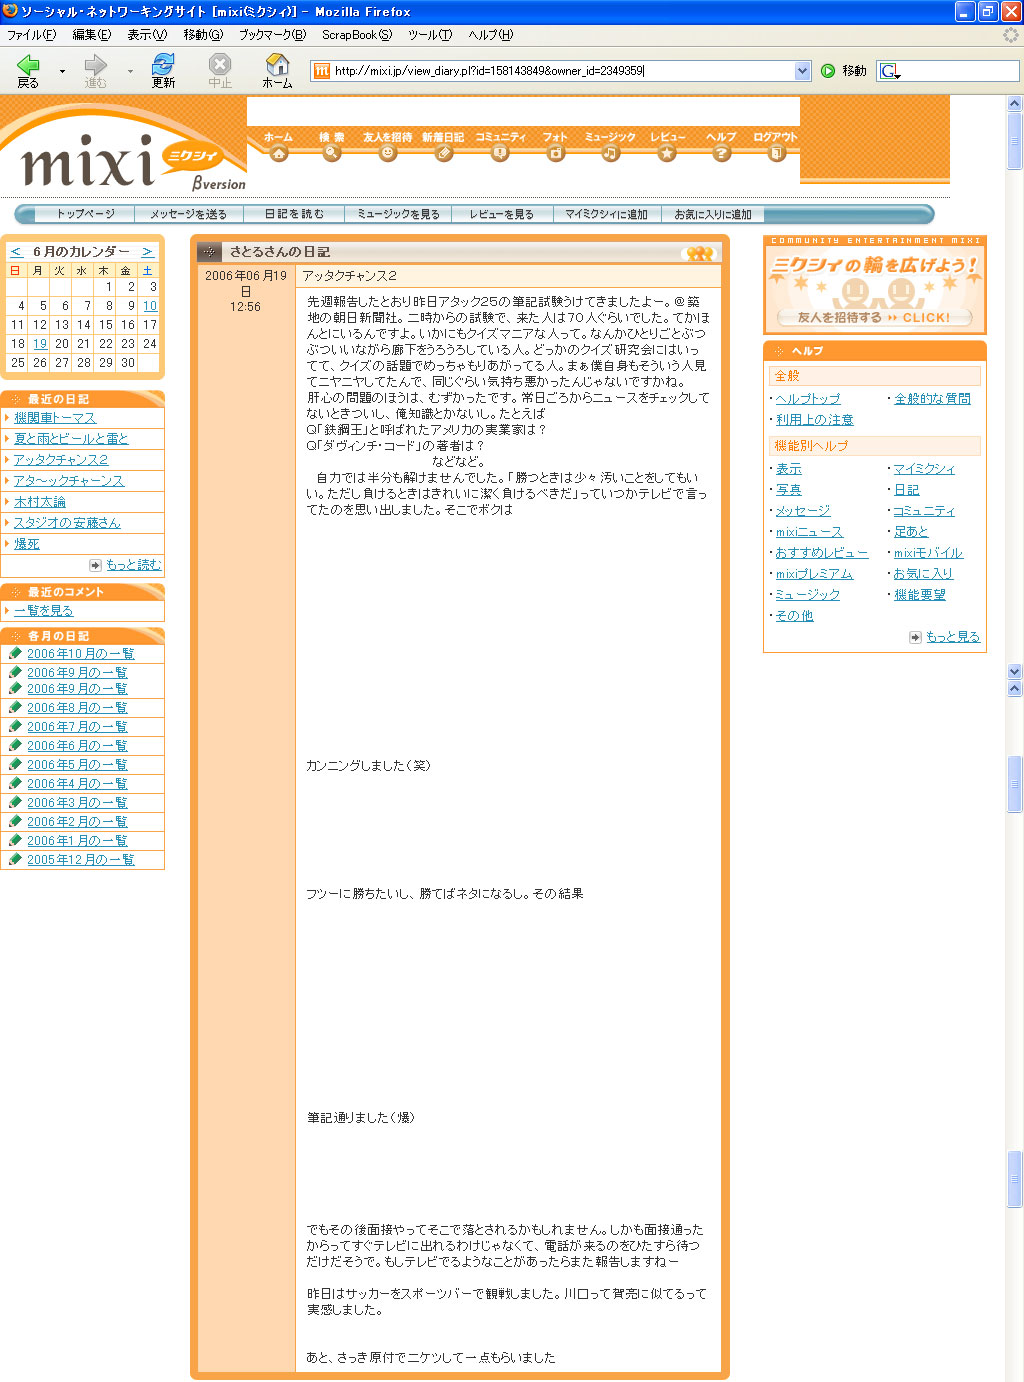Open the レビュー star icon
Image resolution: width=1024 pixels, height=1382 pixels.
667,153
